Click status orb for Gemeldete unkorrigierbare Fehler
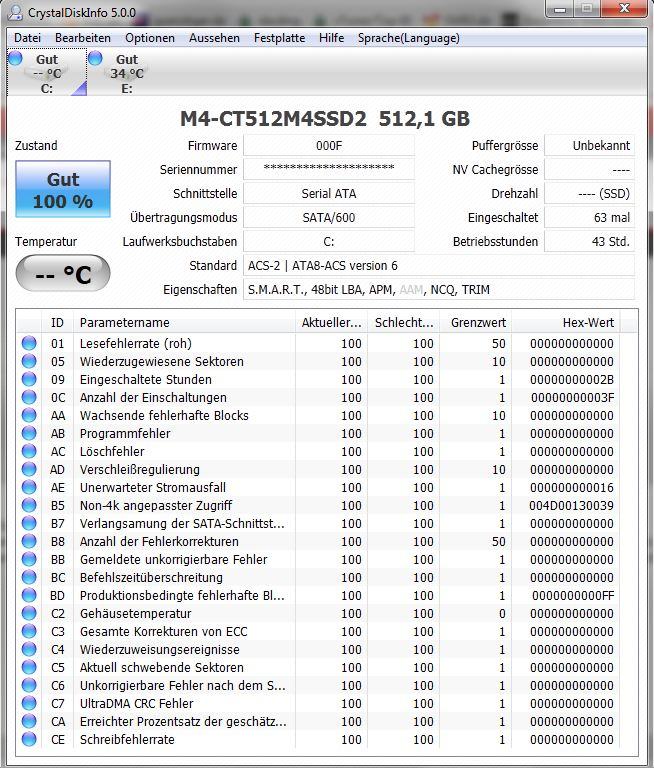 [x=29, y=559]
